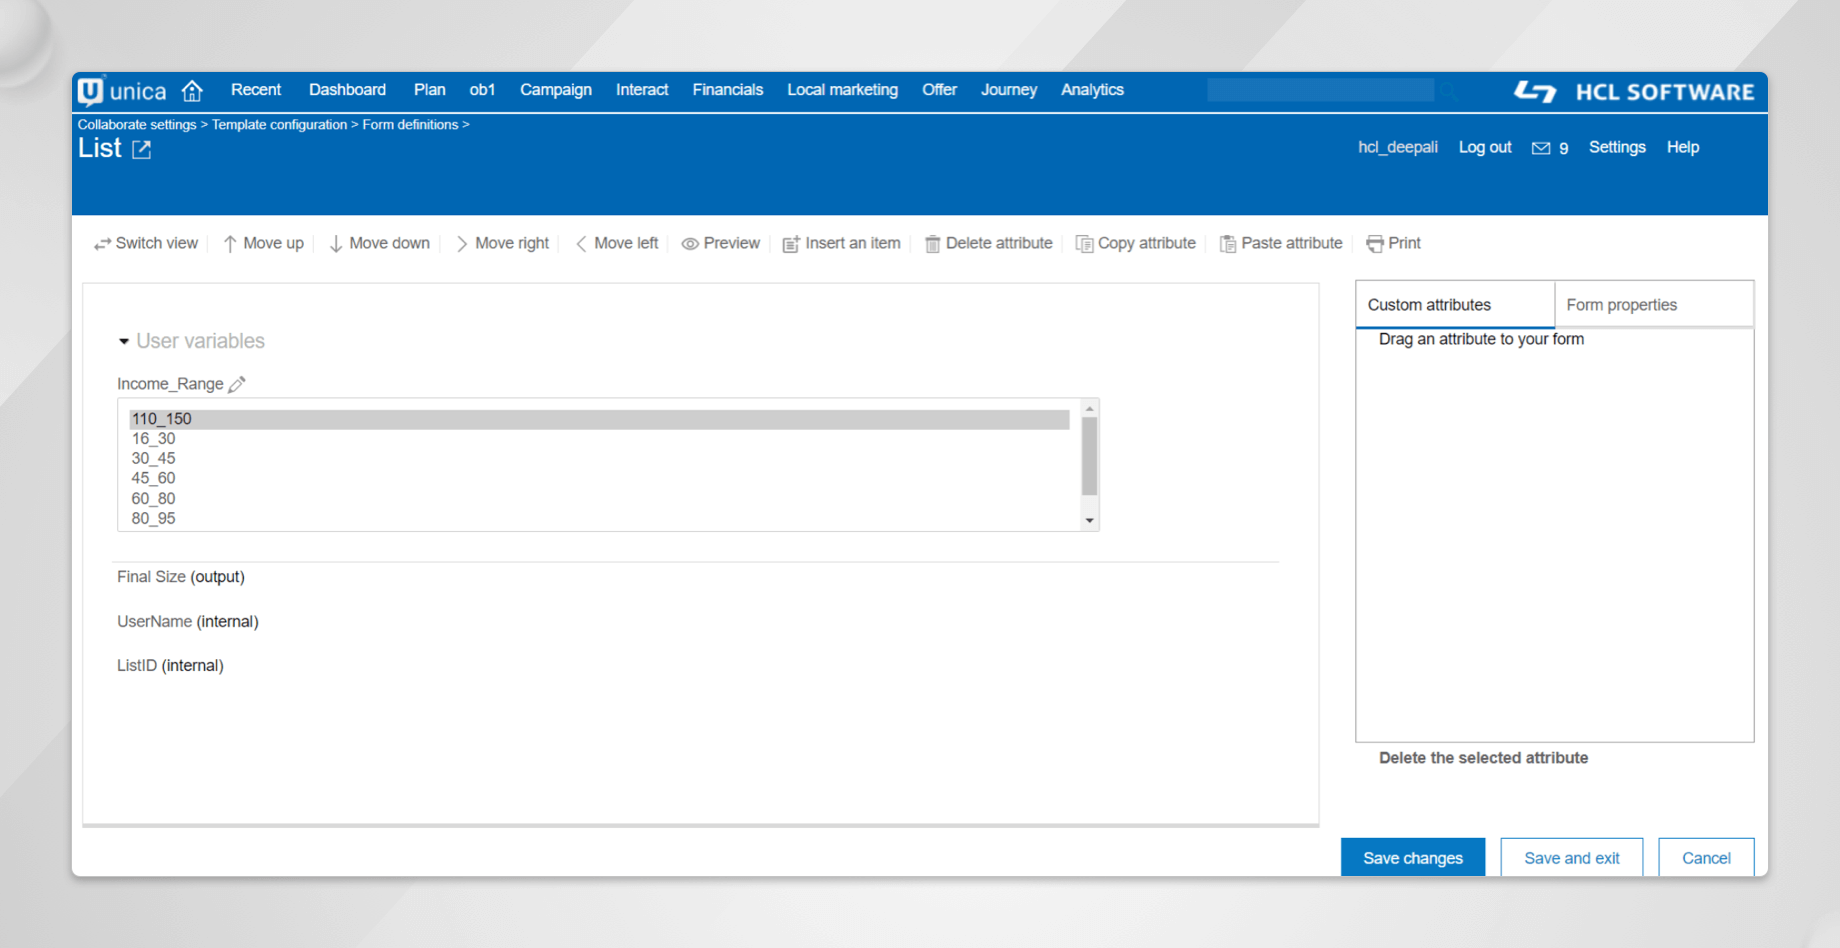Open messages via the envelope icon
Viewport: 1840px width, 948px height.
[1540, 147]
